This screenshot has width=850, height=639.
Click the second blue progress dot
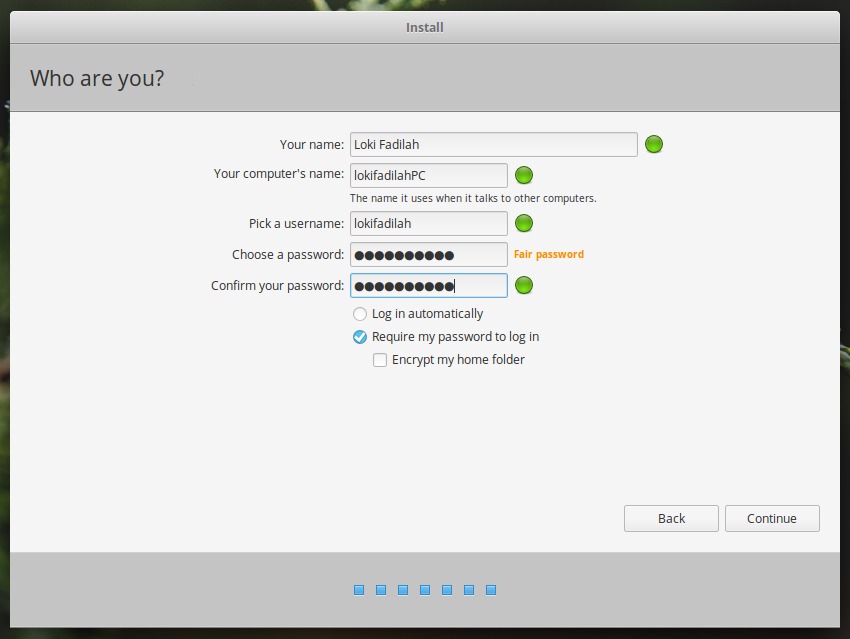click(x=380, y=589)
